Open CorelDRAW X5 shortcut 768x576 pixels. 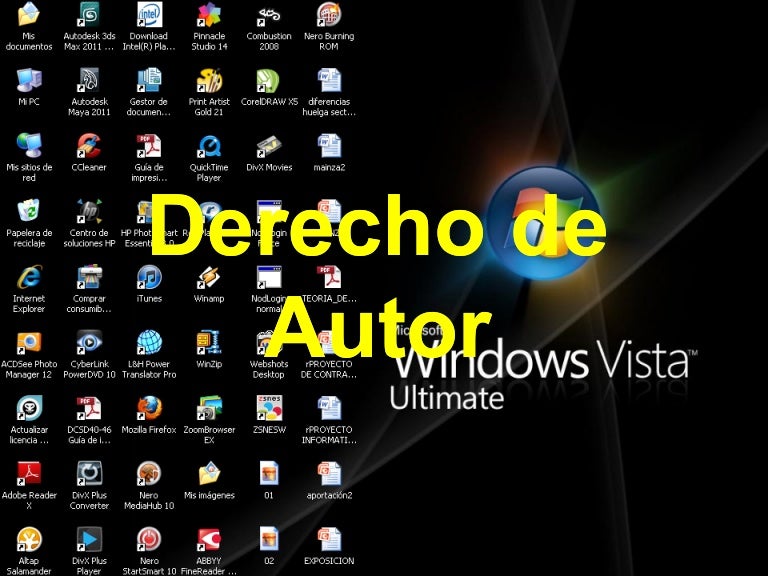[269, 80]
